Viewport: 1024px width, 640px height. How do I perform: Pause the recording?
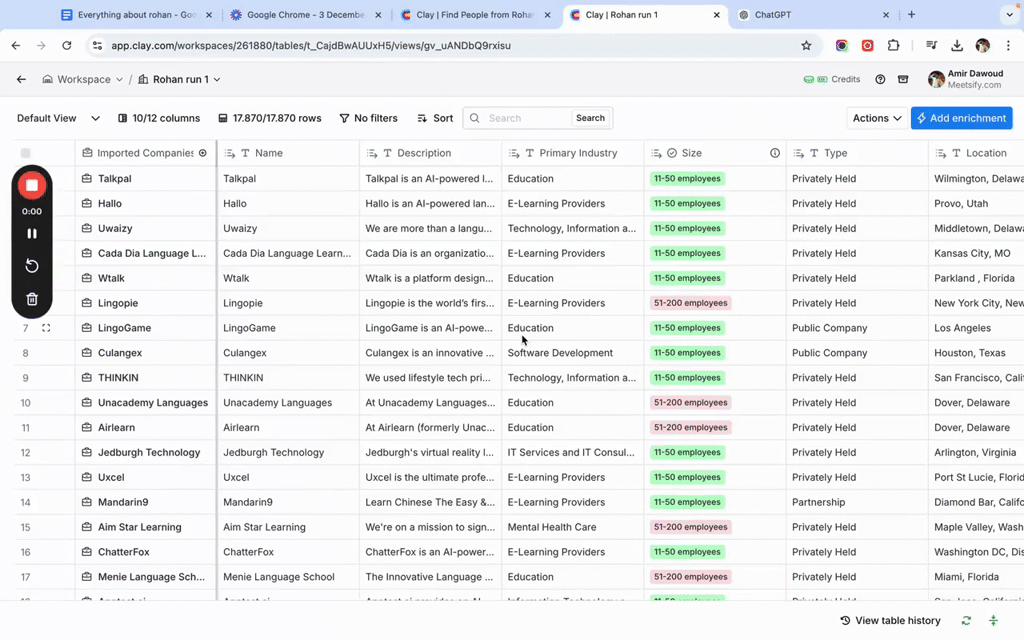(x=32, y=234)
